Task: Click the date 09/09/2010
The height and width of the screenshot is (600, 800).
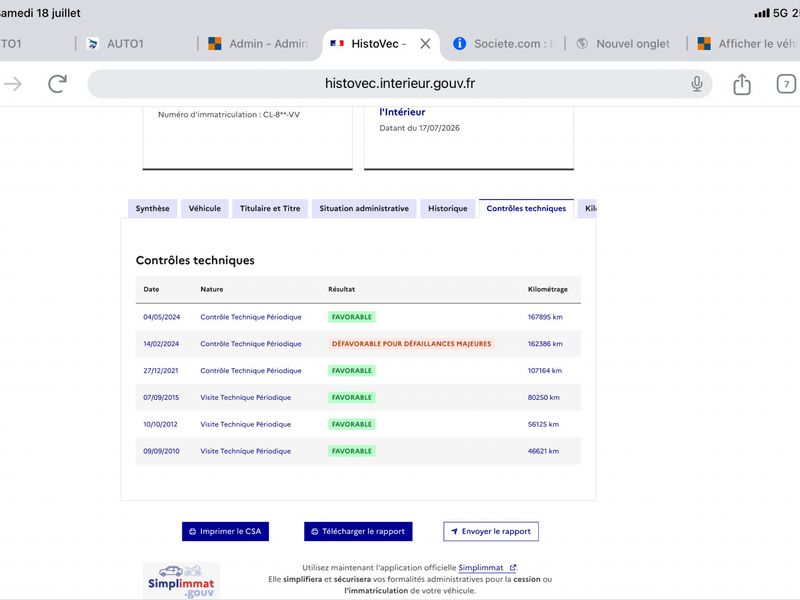Action: 161,451
